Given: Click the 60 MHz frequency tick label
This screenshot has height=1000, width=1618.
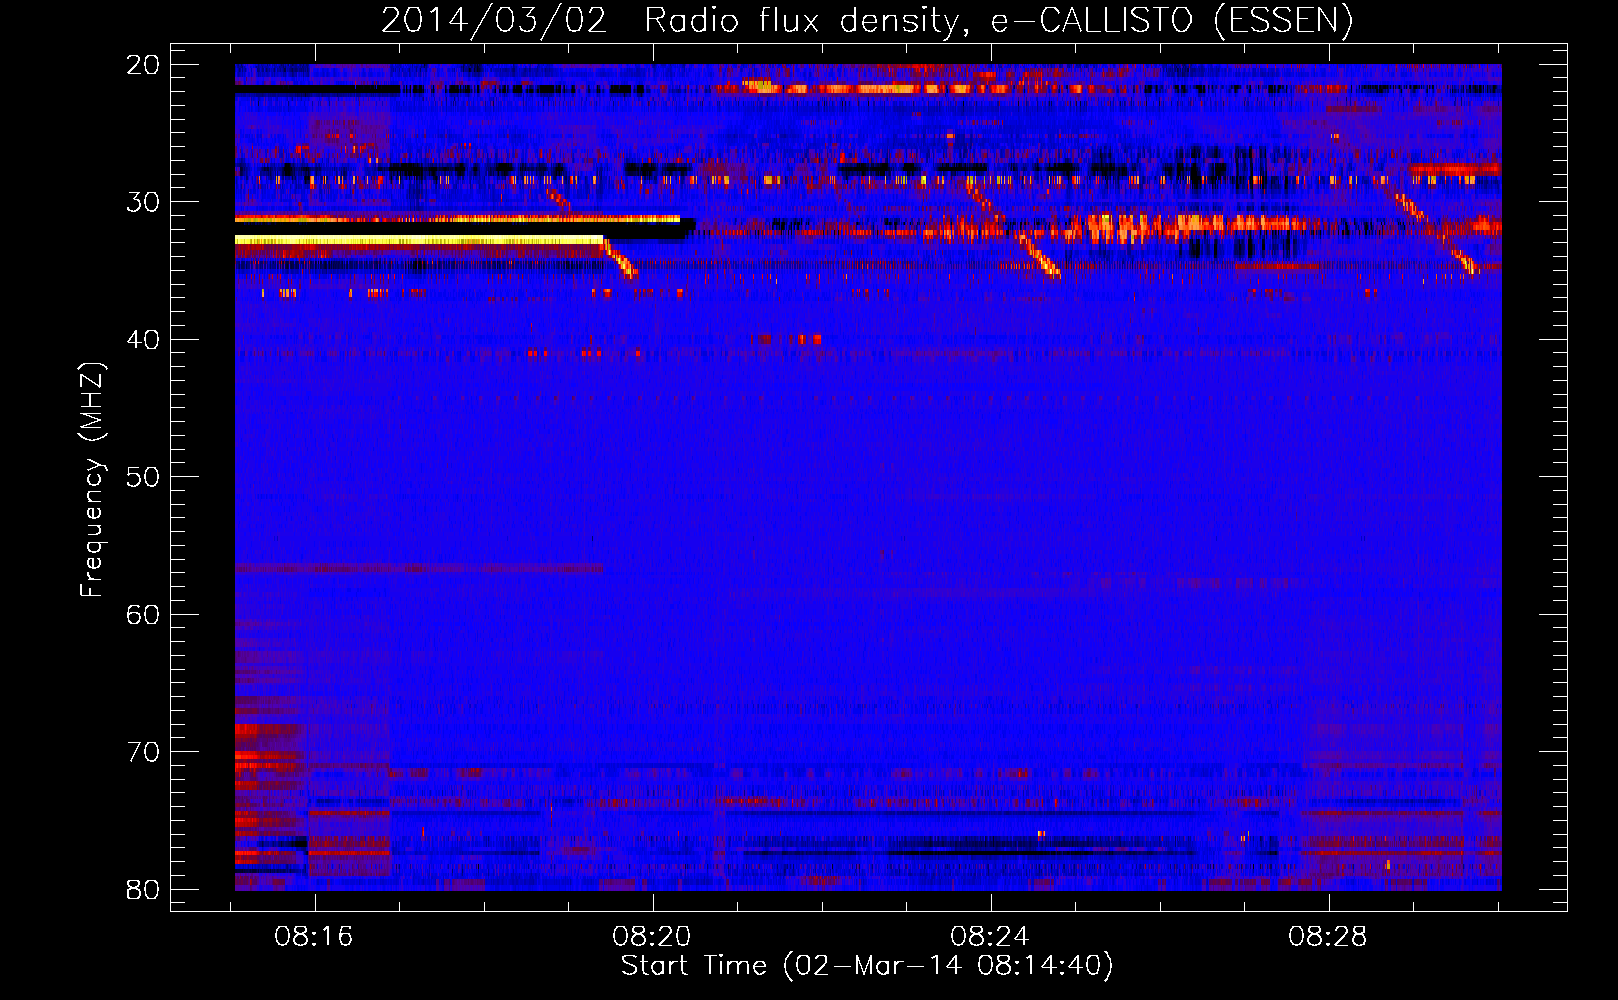Looking at the screenshot, I should point(143,615).
